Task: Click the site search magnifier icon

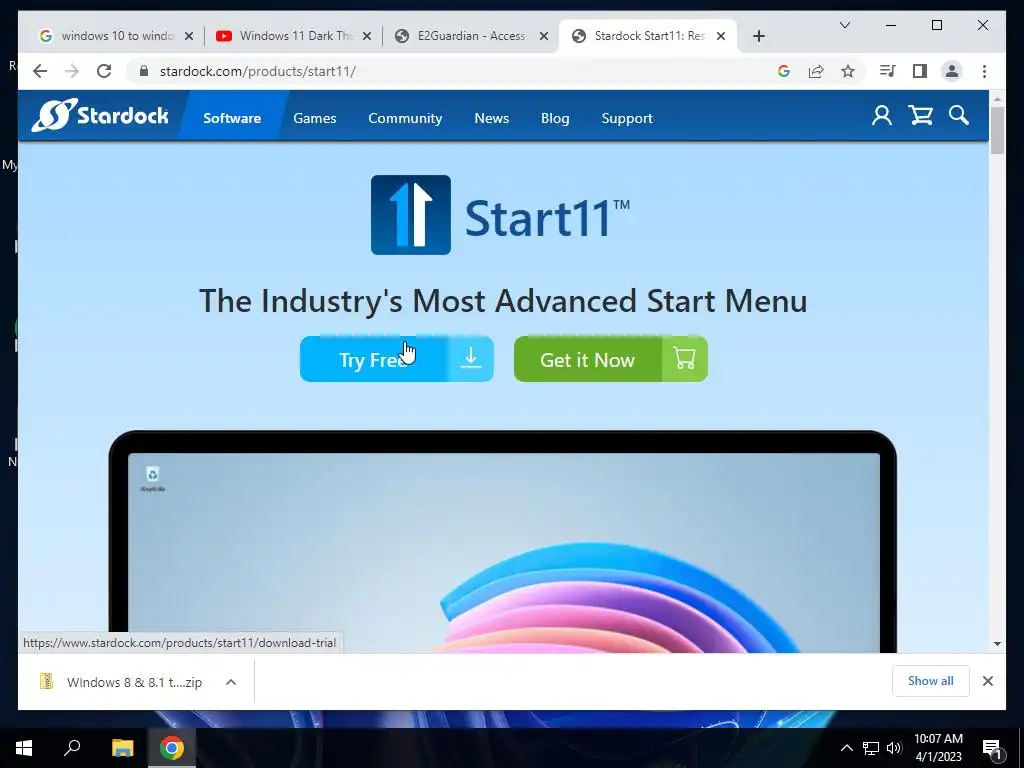Action: [x=959, y=116]
